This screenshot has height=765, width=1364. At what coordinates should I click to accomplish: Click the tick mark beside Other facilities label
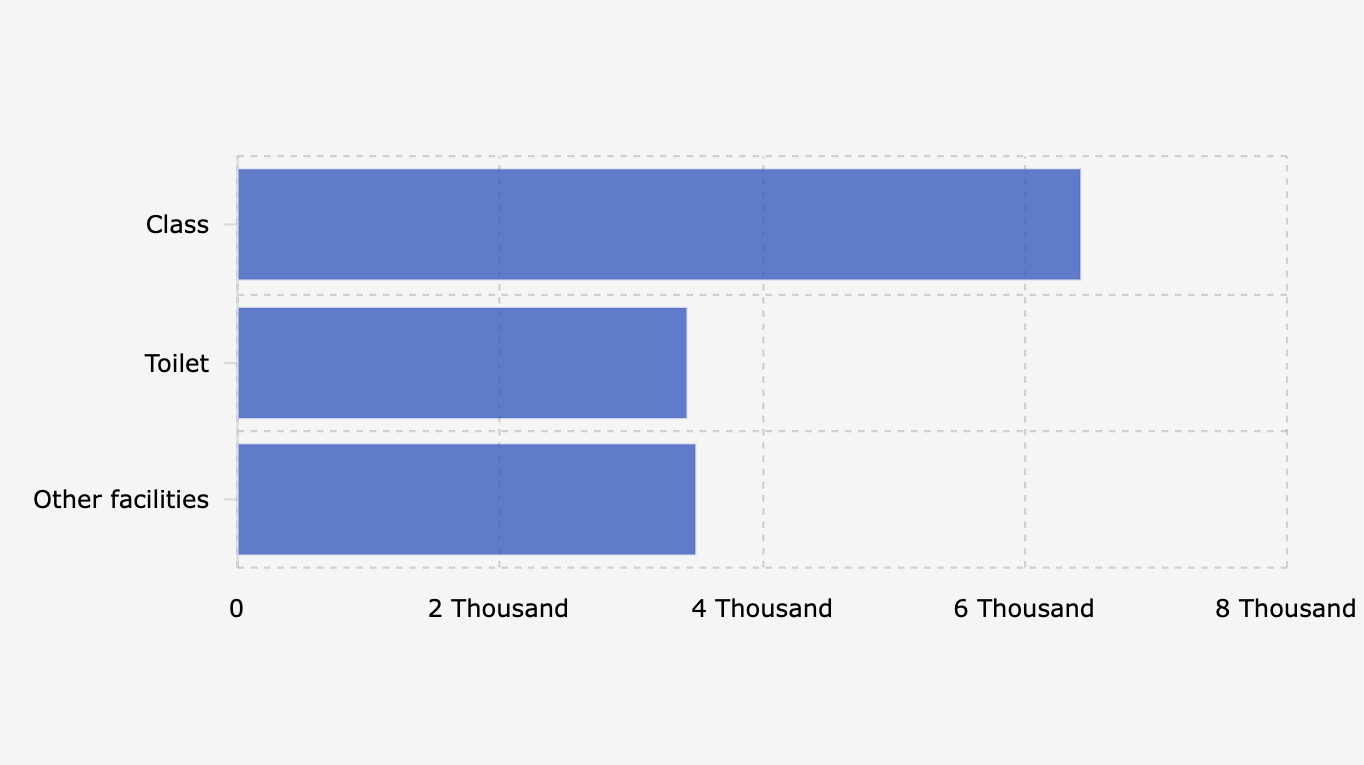pyautogui.click(x=230, y=499)
